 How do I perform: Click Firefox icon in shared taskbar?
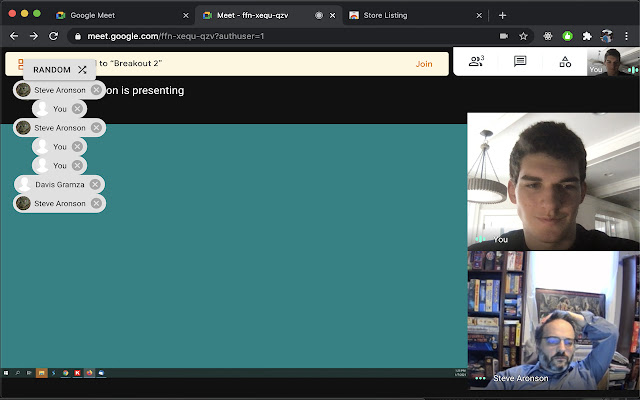[x=89, y=373]
